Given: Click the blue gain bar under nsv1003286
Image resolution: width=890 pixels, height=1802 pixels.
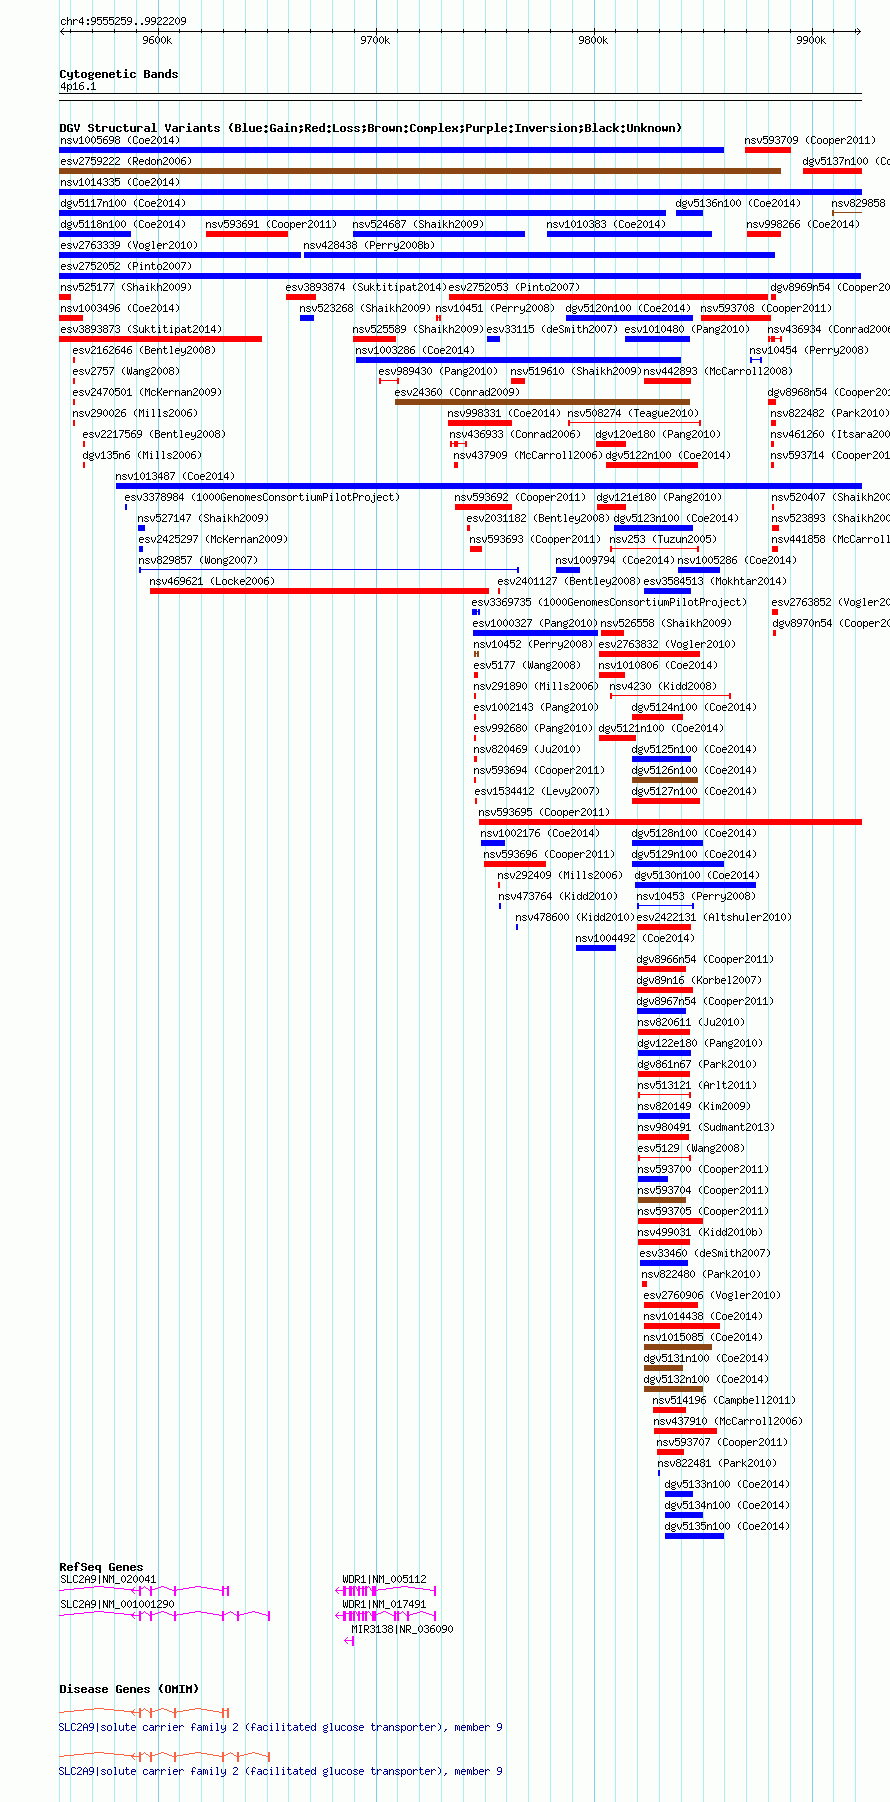Looking at the screenshot, I should 518,360.
